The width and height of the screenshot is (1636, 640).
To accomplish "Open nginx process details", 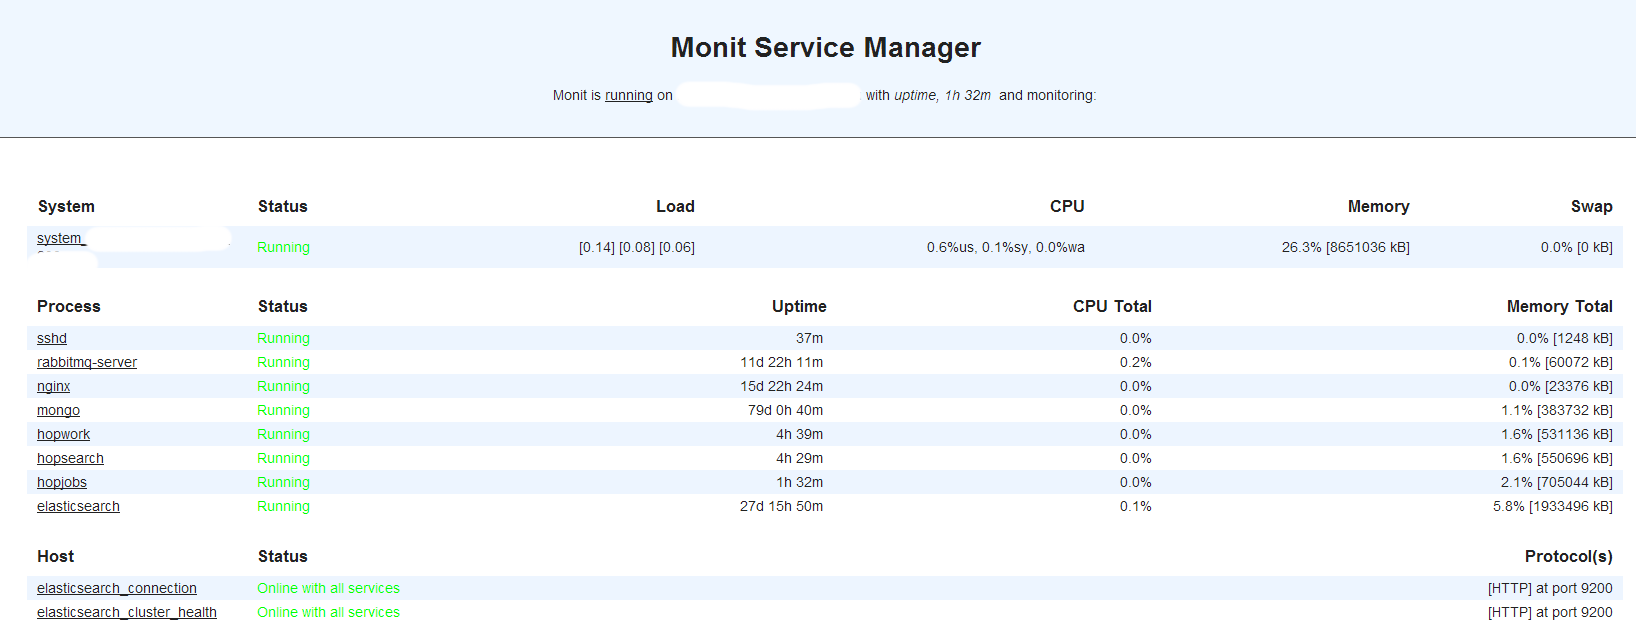I will [x=54, y=387].
